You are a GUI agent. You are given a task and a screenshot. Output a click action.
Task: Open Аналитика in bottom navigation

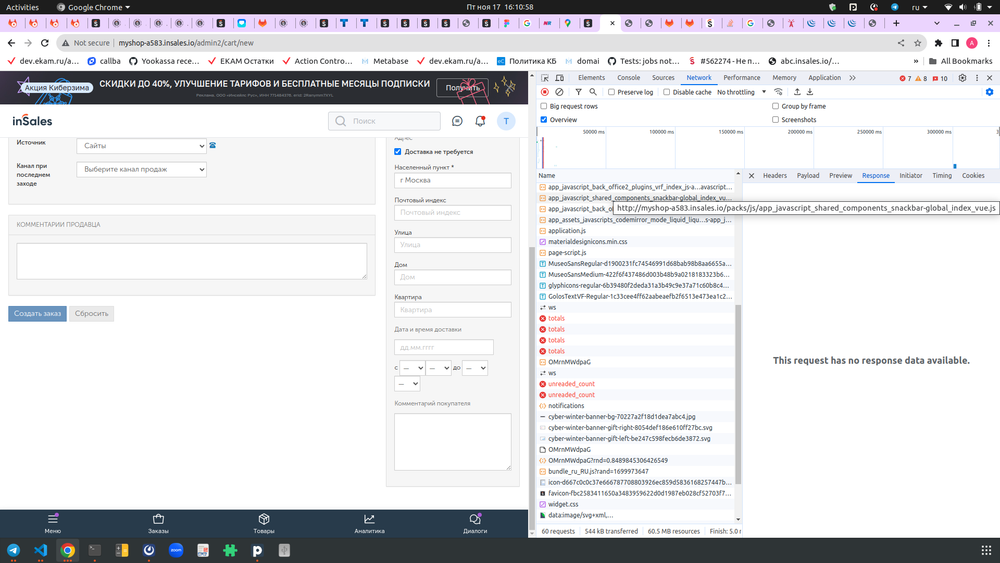[369, 524]
